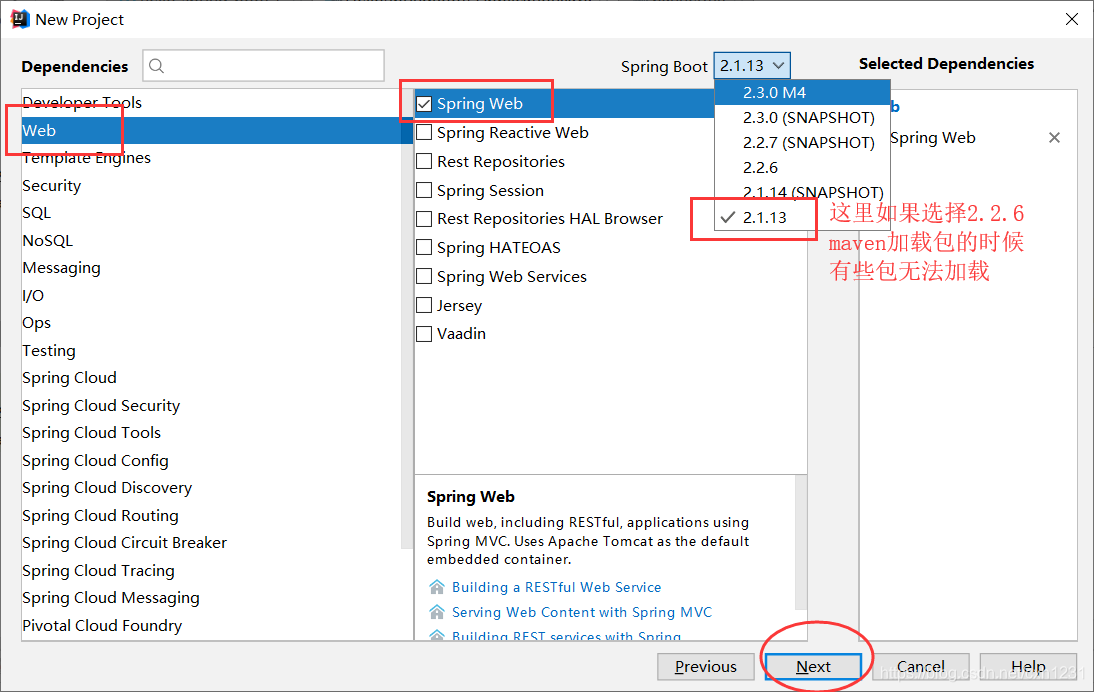Check the Rest Repositories dependency
1094x692 pixels.
(424, 162)
